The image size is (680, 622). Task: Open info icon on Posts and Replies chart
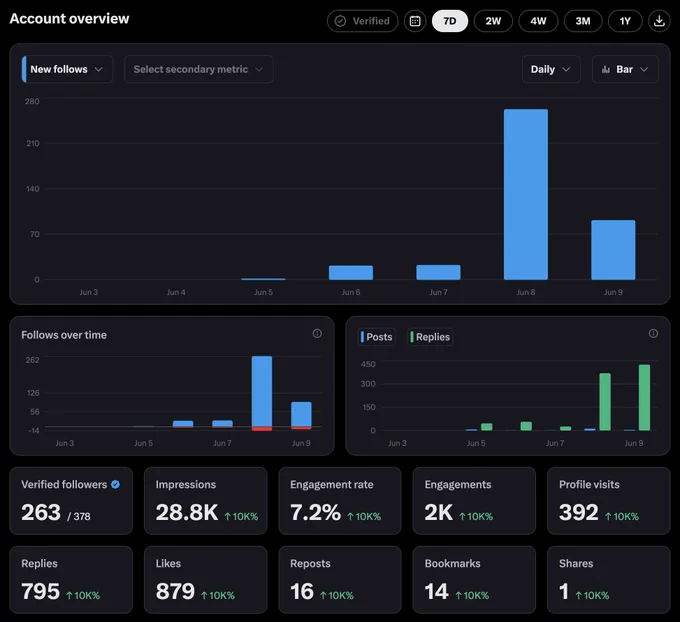pyautogui.click(x=653, y=334)
